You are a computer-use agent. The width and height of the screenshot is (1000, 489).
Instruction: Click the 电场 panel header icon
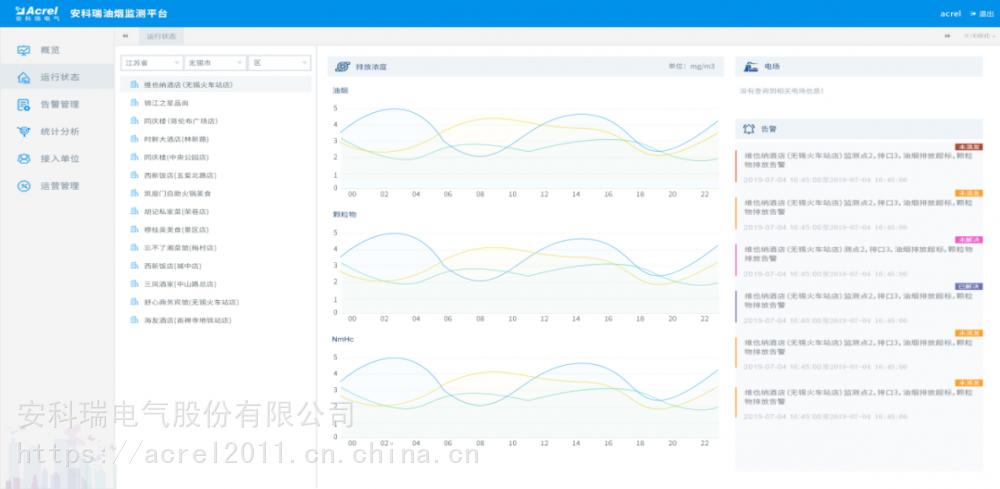point(751,66)
